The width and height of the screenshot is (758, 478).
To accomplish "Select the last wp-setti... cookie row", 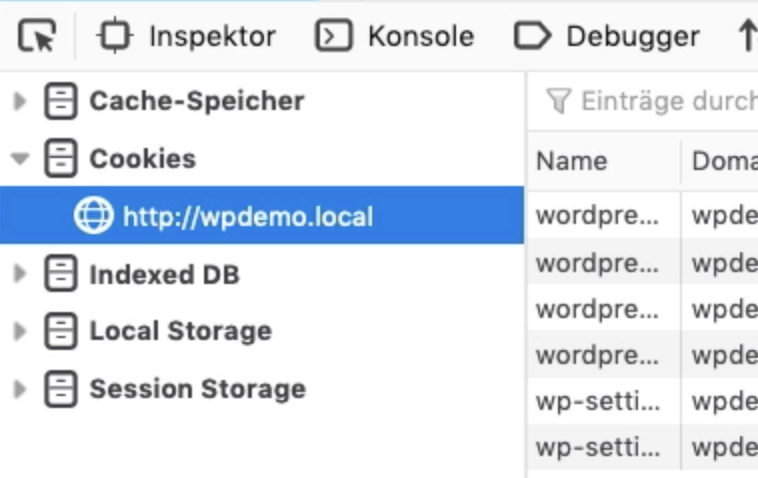I will 643,448.
